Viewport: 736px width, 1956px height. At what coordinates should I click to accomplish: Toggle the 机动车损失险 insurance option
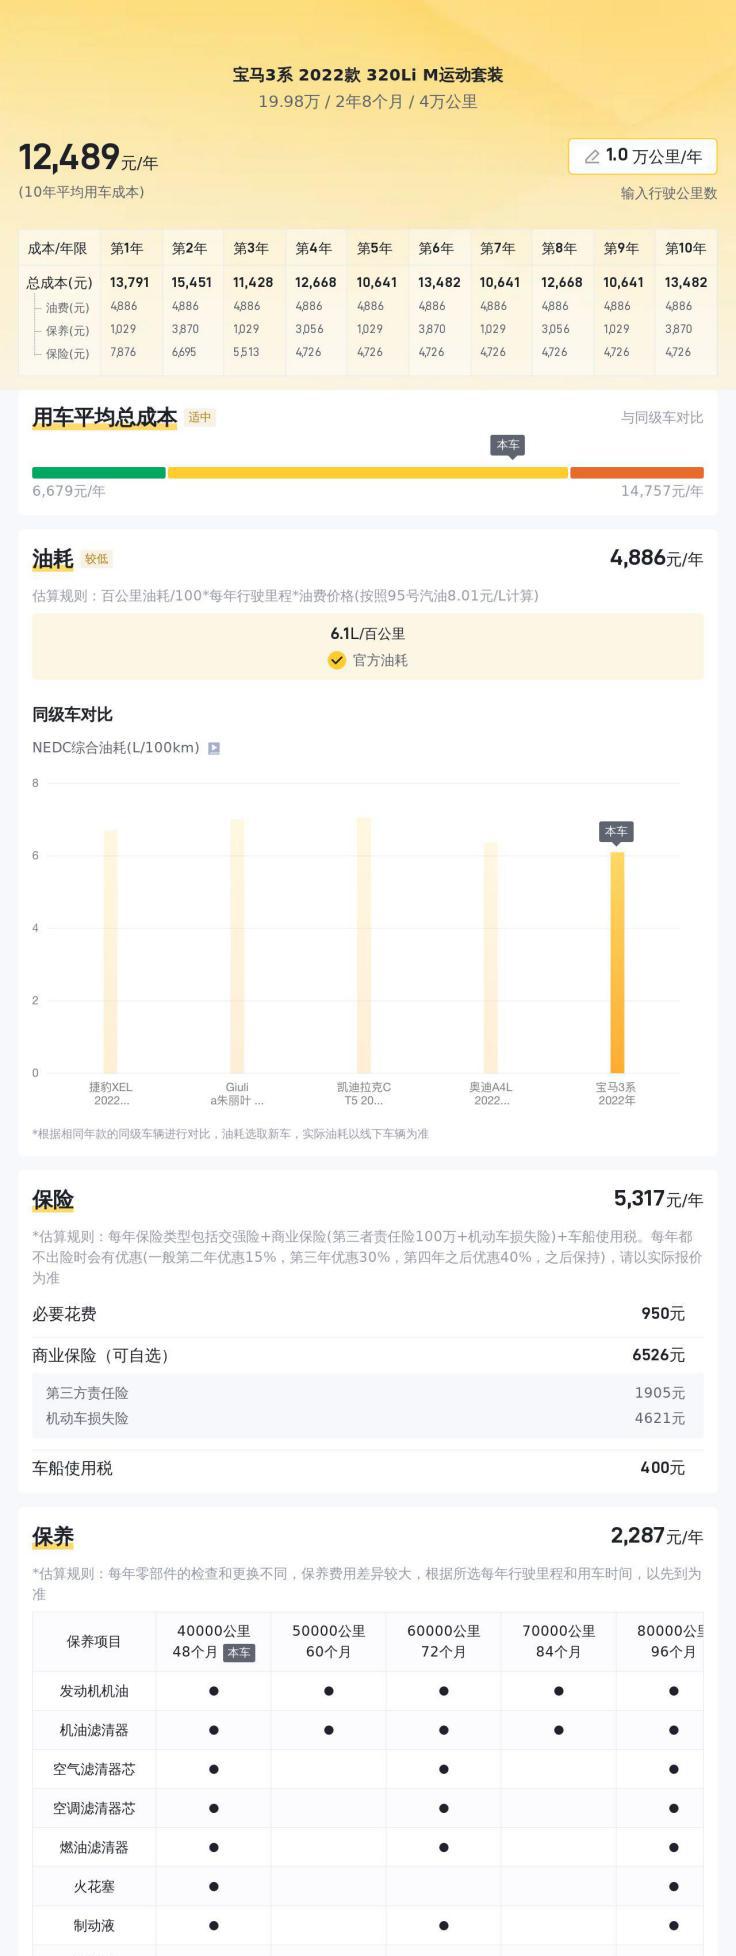(368, 1418)
